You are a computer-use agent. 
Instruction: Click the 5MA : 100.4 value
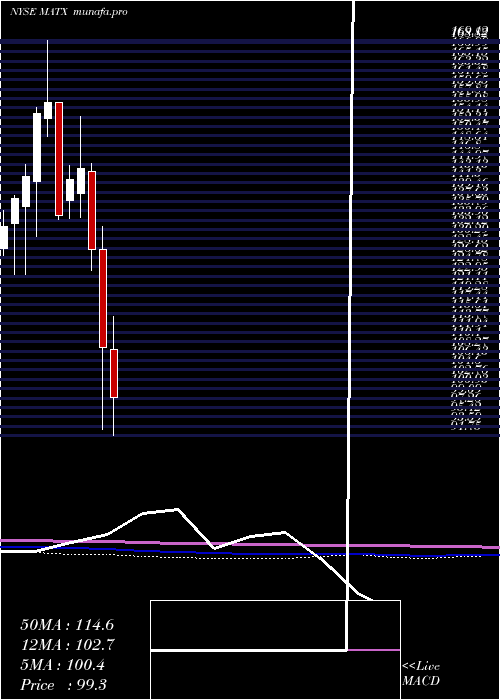pos(62,665)
